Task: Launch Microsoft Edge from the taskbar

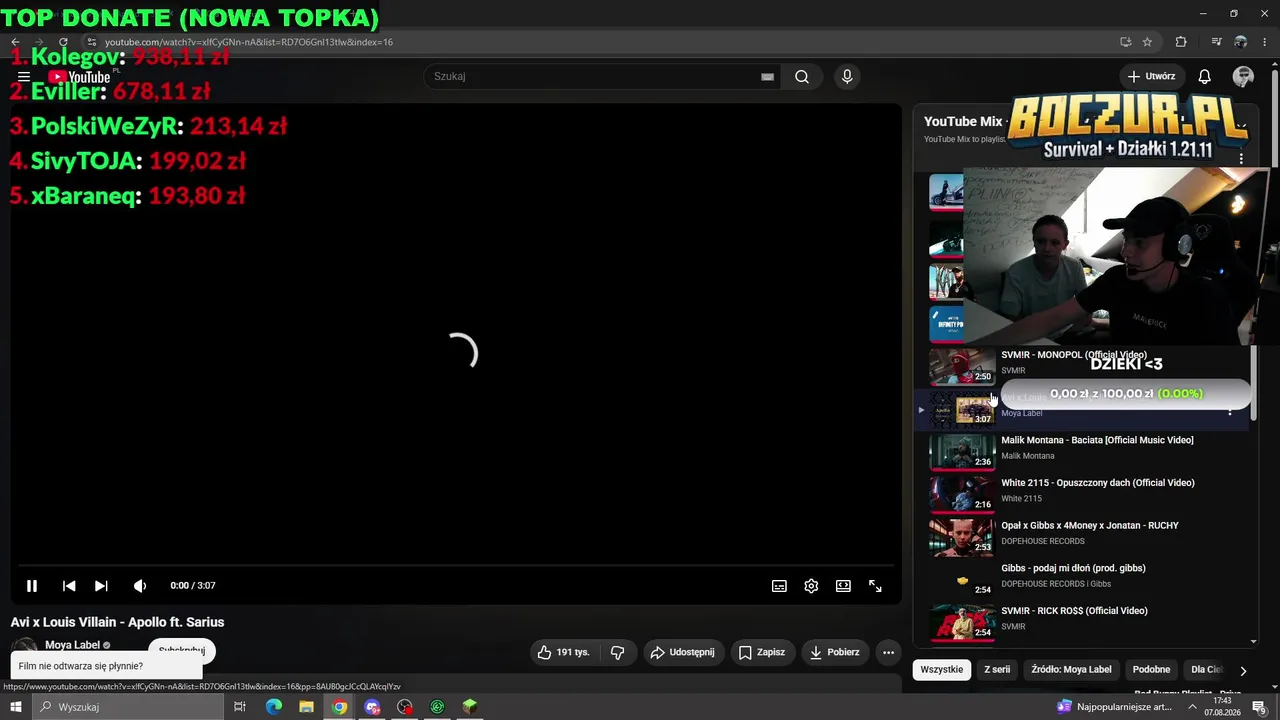Action: point(274,707)
